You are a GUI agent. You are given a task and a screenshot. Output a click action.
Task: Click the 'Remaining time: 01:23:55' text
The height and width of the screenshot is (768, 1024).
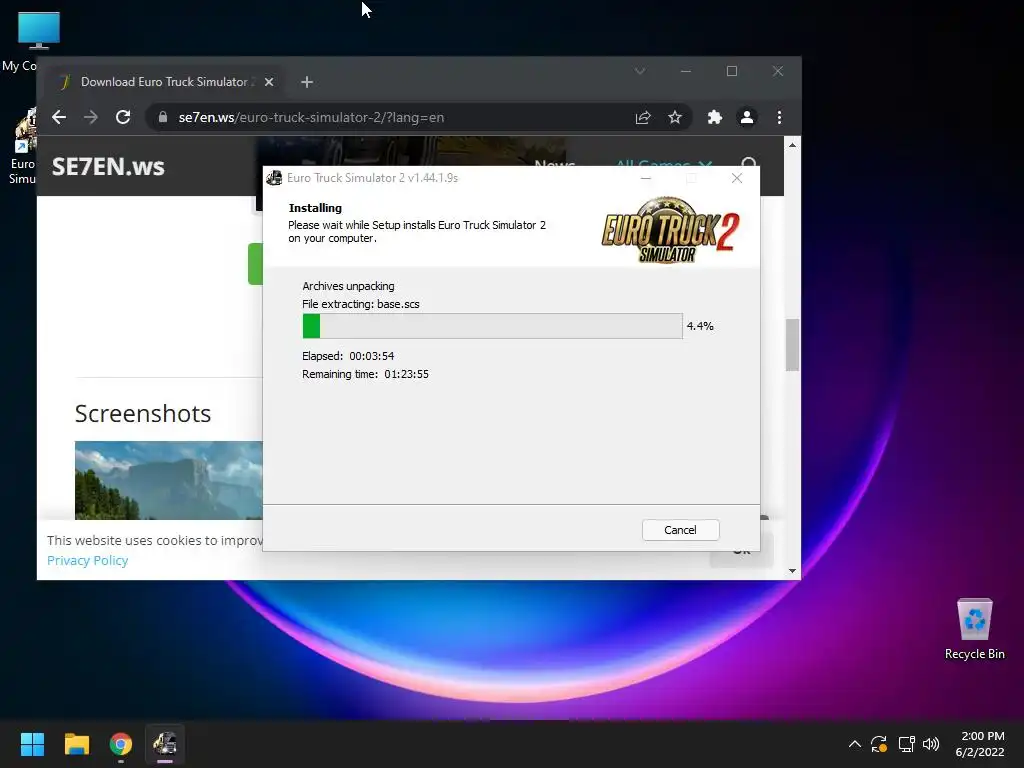coord(365,374)
